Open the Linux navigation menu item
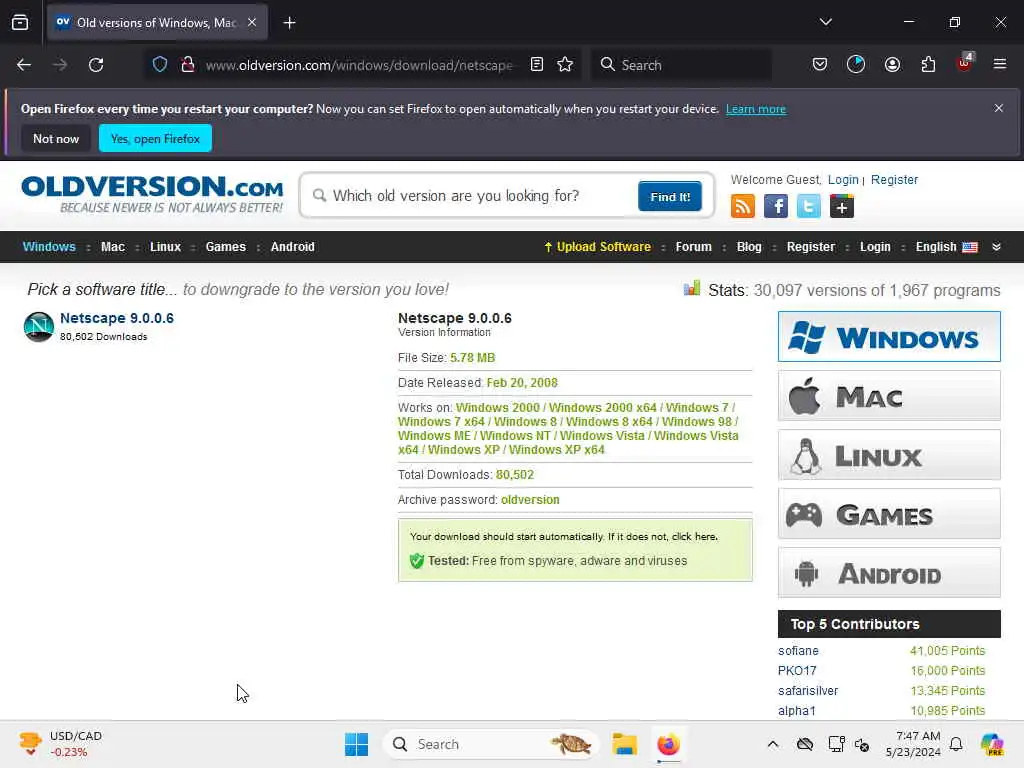This screenshot has width=1024, height=768. [165, 247]
